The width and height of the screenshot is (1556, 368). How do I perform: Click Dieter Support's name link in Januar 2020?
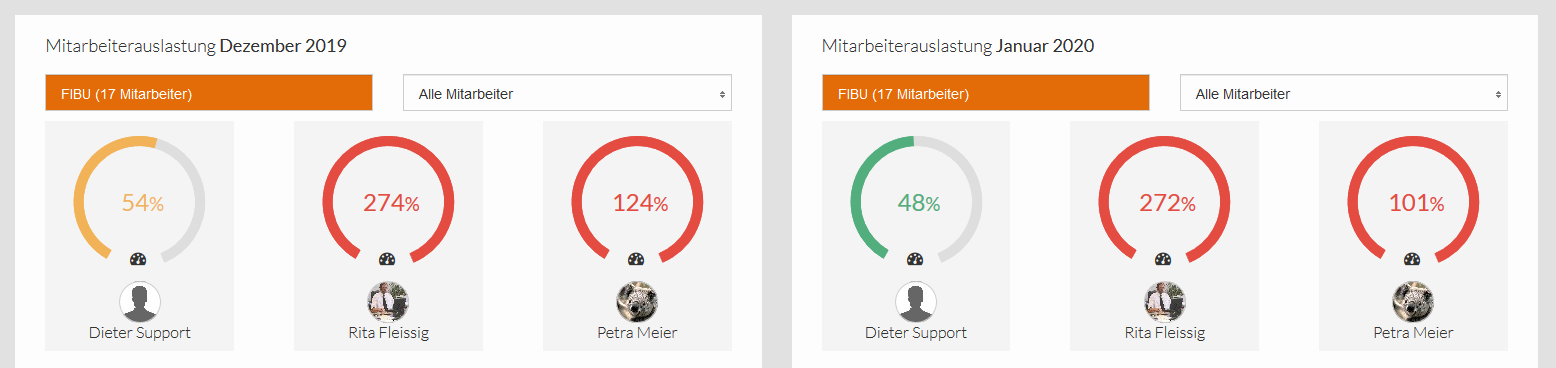(x=916, y=333)
